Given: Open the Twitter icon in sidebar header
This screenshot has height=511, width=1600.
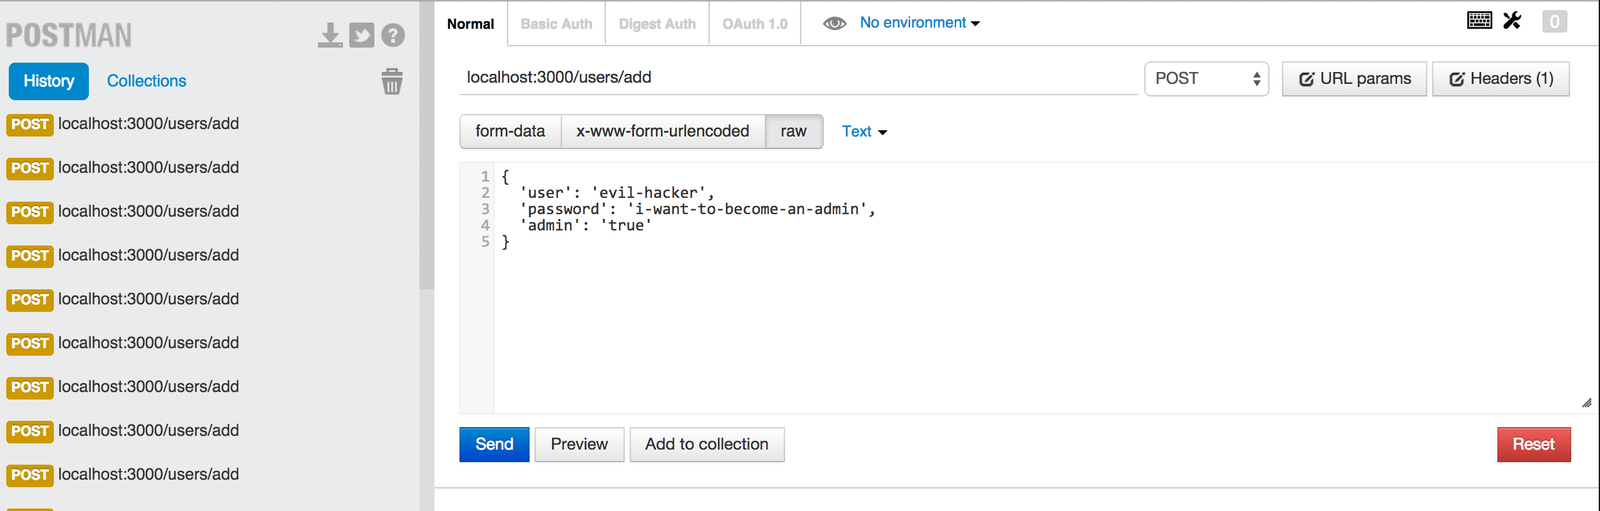Looking at the screenshot, I should point(361,36).
